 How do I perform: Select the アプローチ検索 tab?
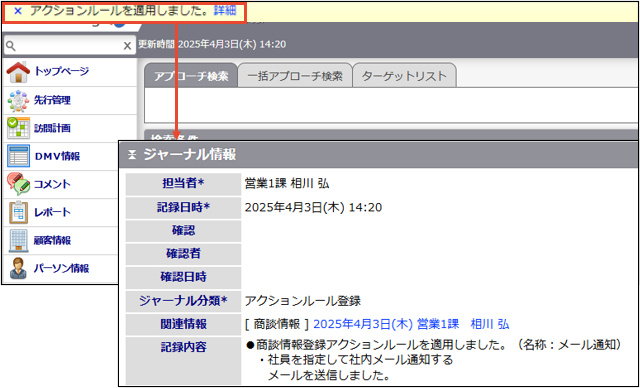(191, 76)
